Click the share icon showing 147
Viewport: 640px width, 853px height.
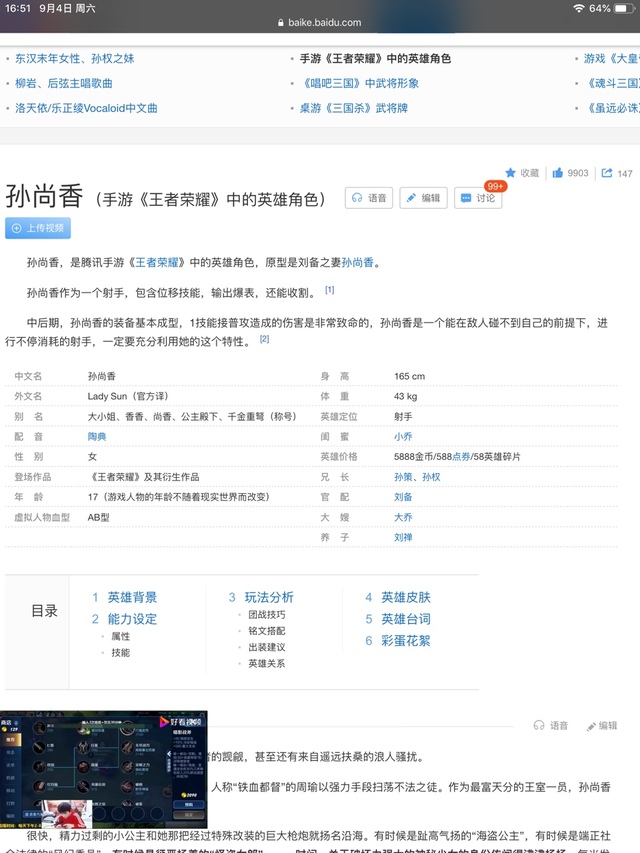point(606,172)
